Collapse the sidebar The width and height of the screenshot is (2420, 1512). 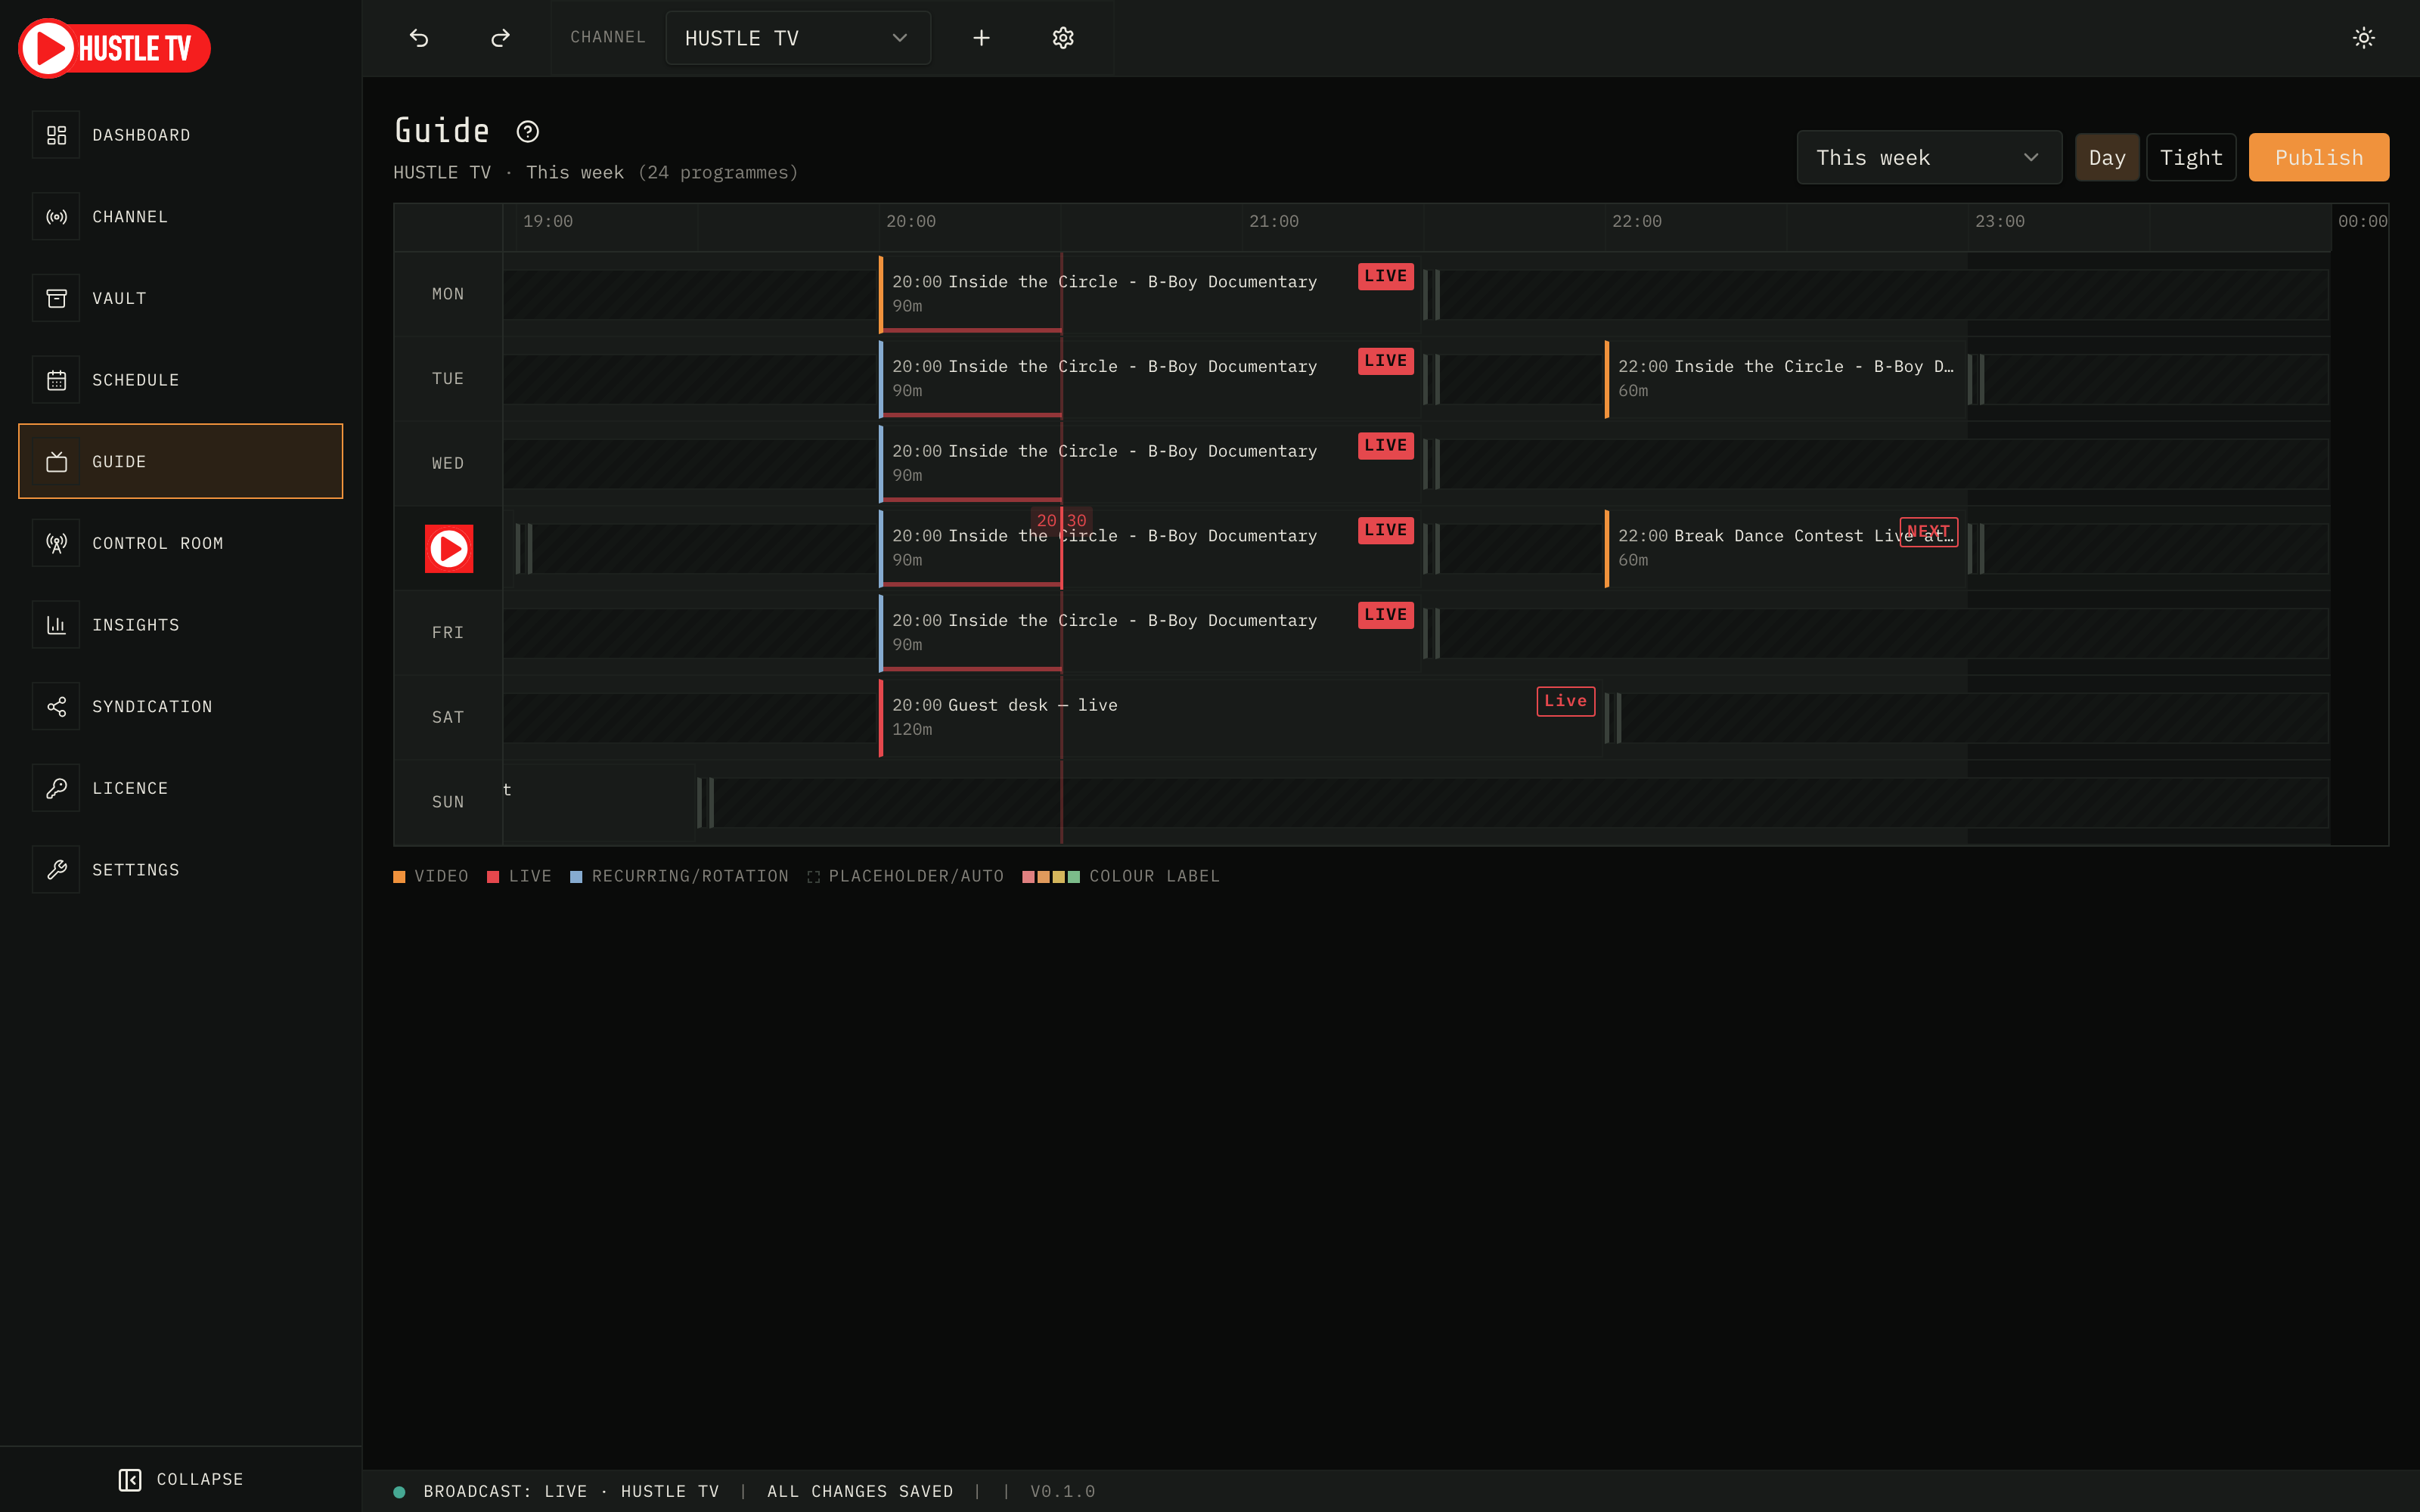(181, 1479)
